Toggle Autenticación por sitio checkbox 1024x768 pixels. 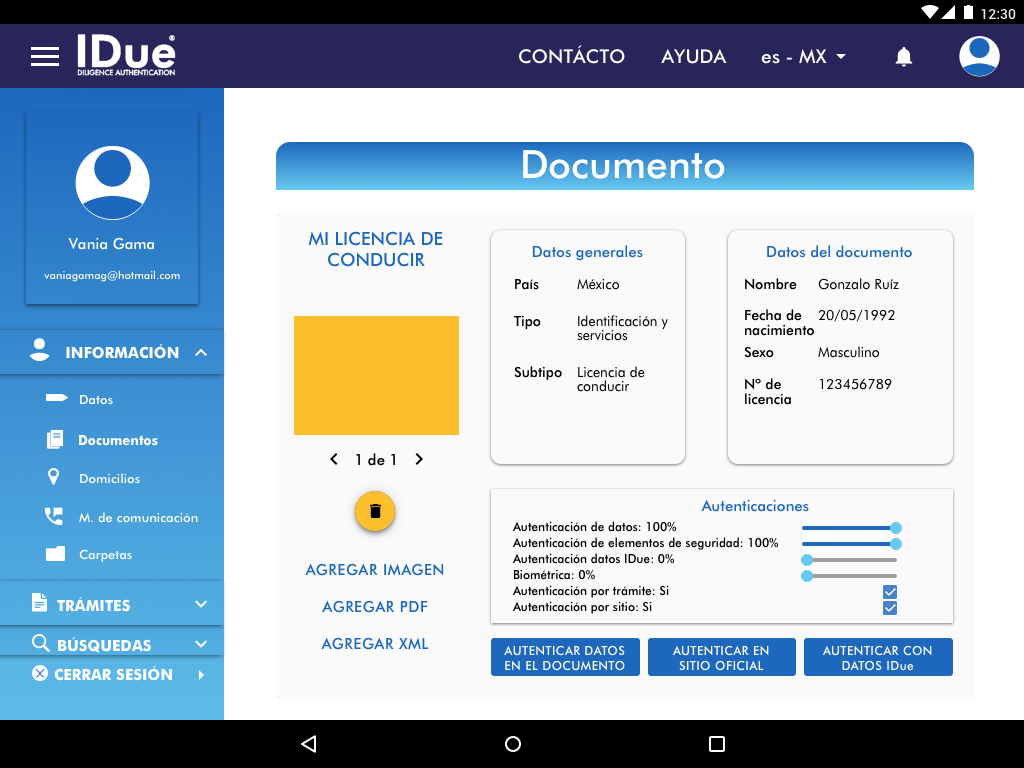[890, 608]
